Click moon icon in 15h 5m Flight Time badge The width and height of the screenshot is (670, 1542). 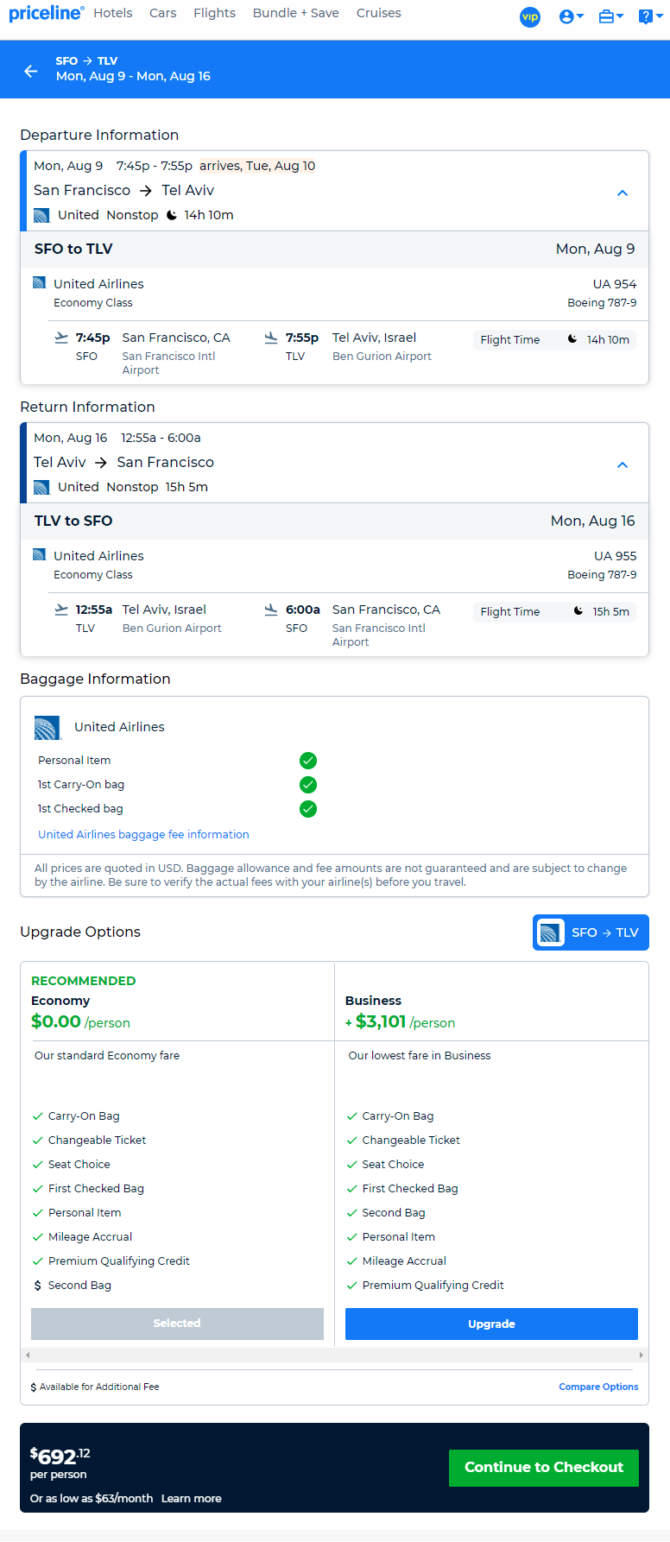tap(578, 612)
